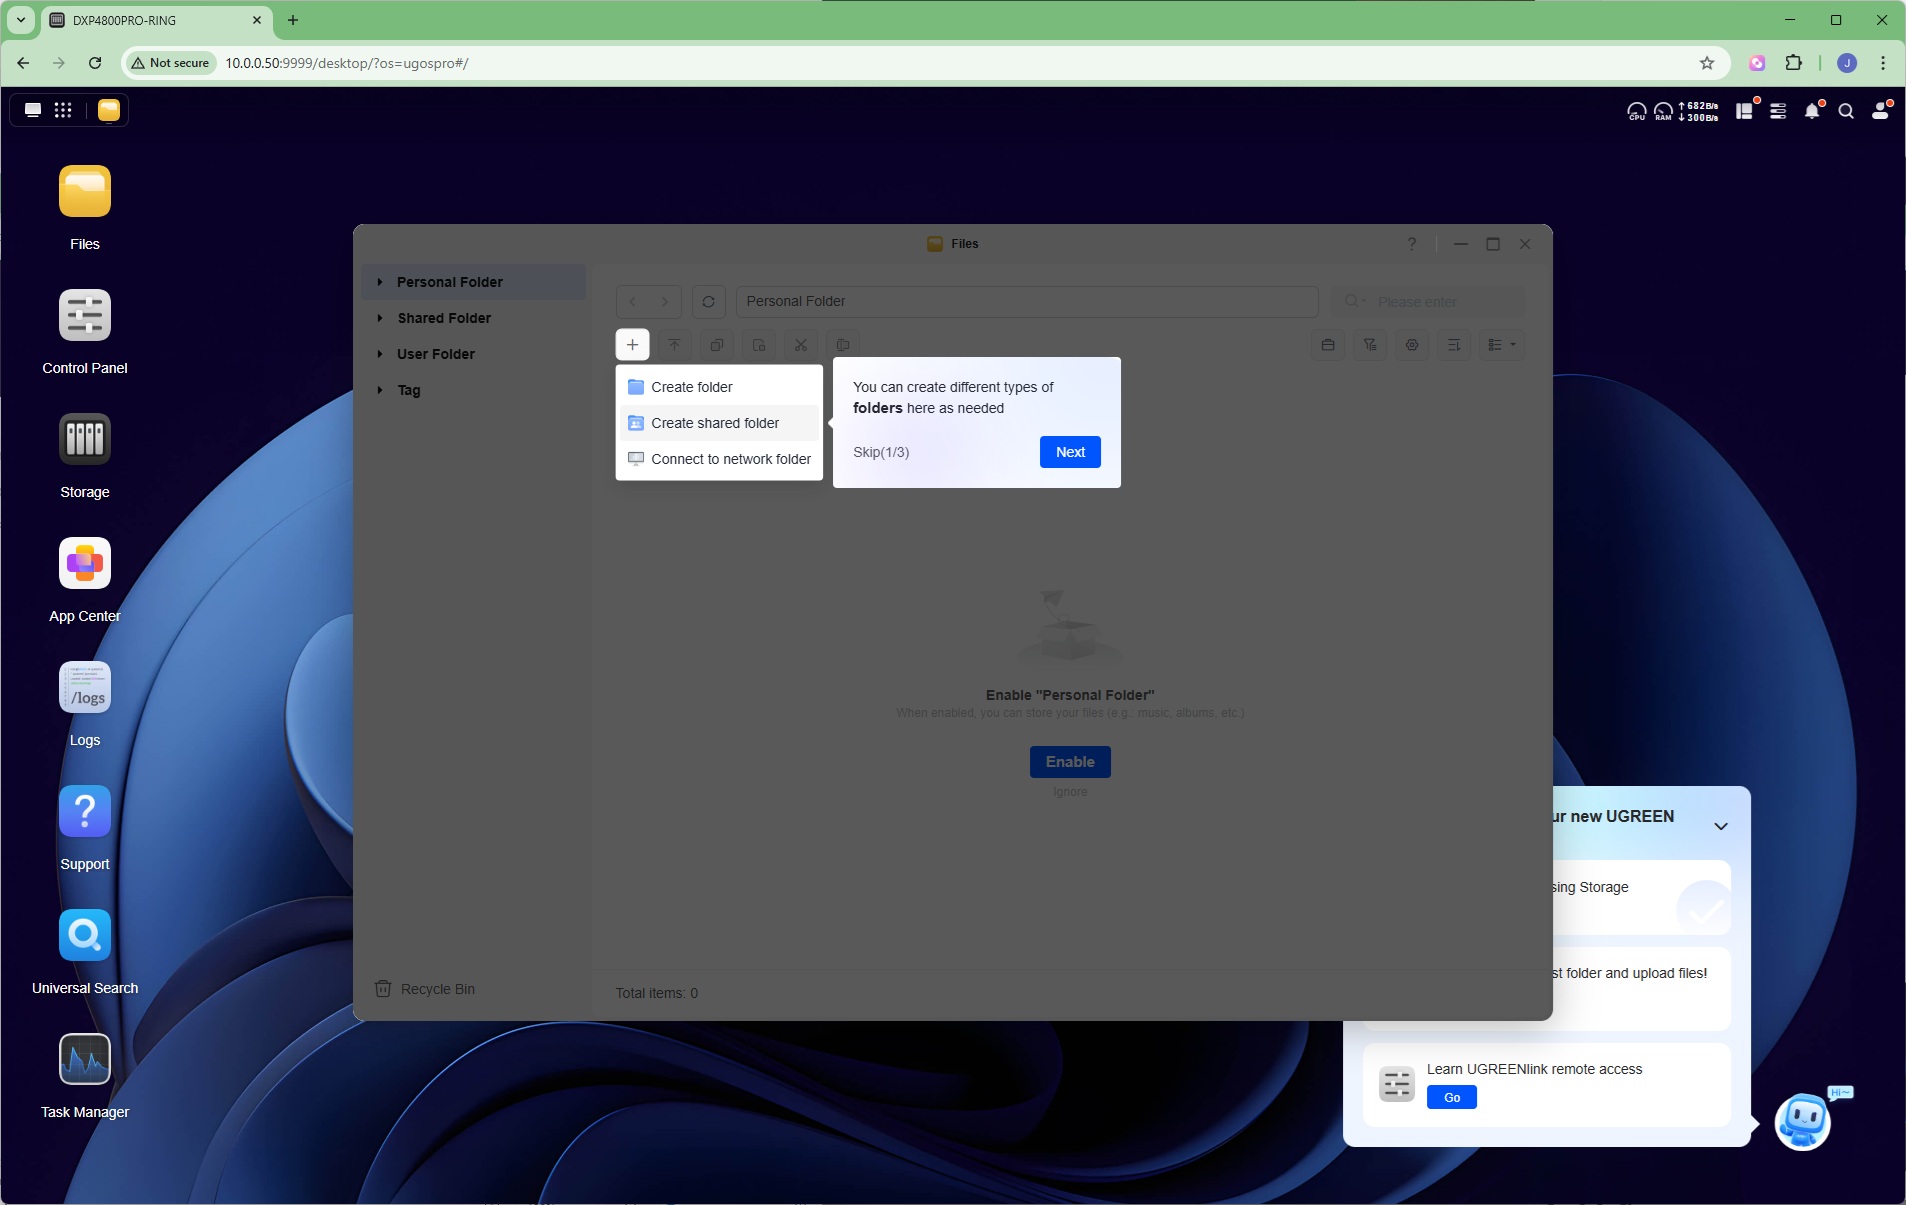Click the notification bell icon

click(1812, 111)
